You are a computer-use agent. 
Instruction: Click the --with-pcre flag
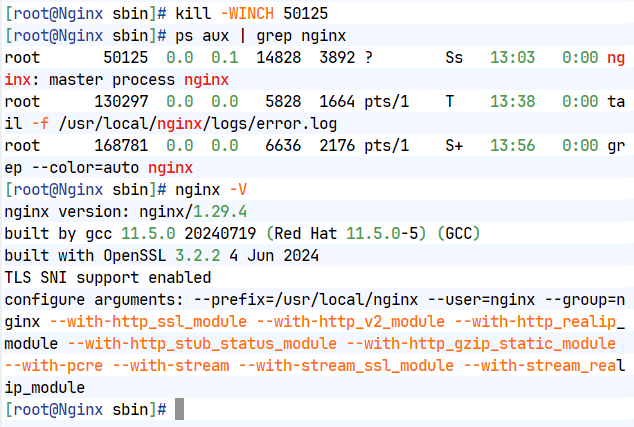54,366
